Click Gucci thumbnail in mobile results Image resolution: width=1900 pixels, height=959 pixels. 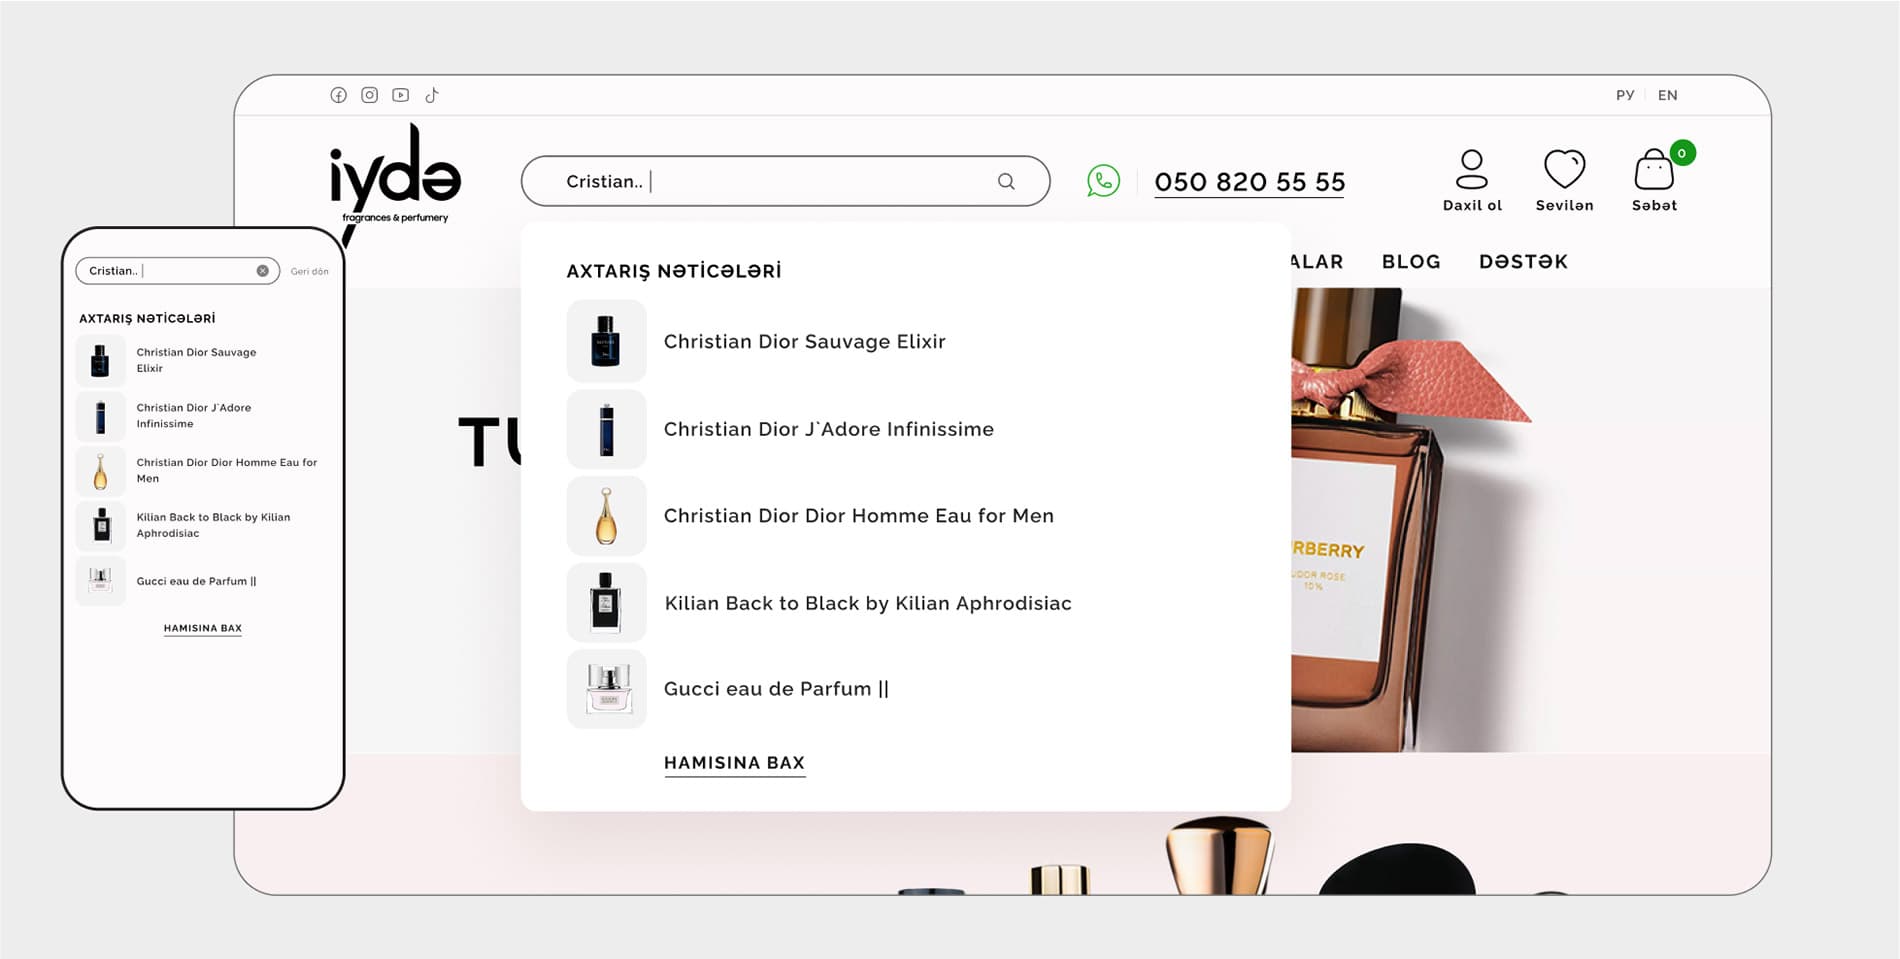coord(100,581)
